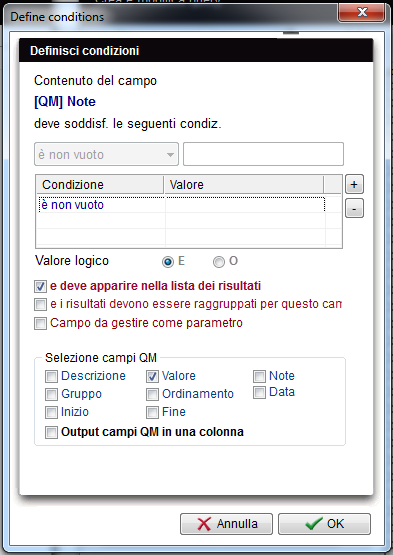Viewport: 393px width, 555px height.
Task: Click the minus button to remove condition
Action: tap(354, 208)
